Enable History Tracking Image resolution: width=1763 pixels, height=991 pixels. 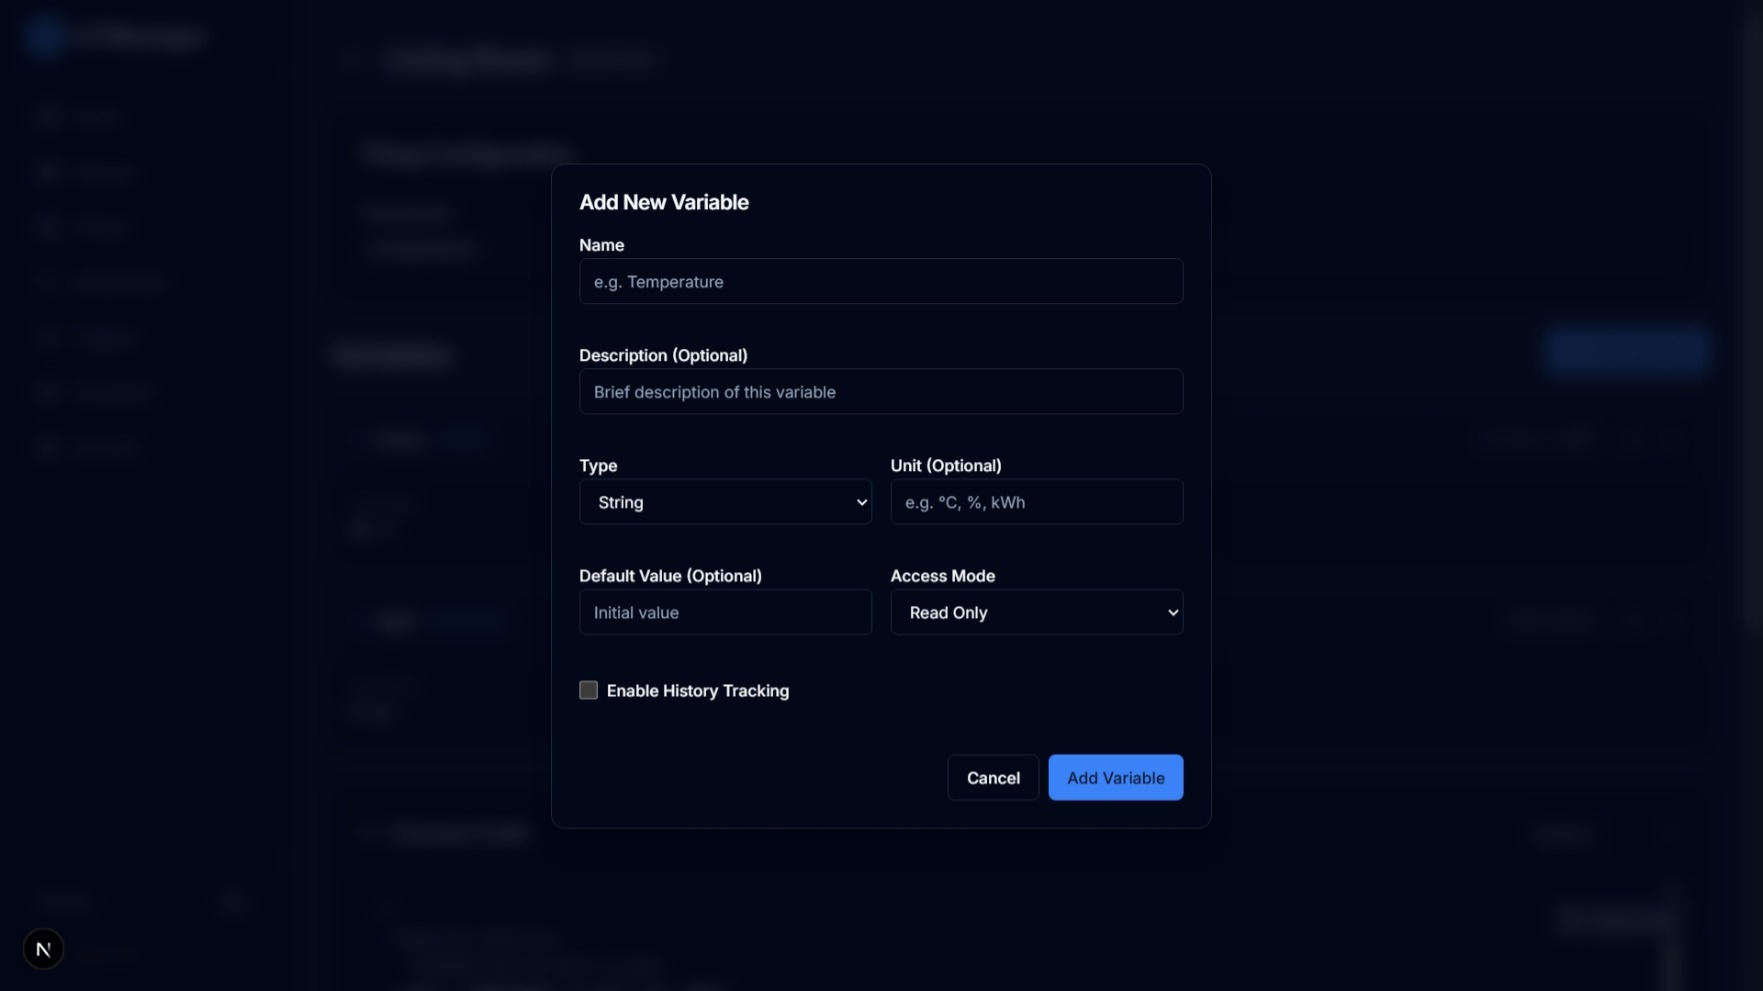[x=588, y=690]
